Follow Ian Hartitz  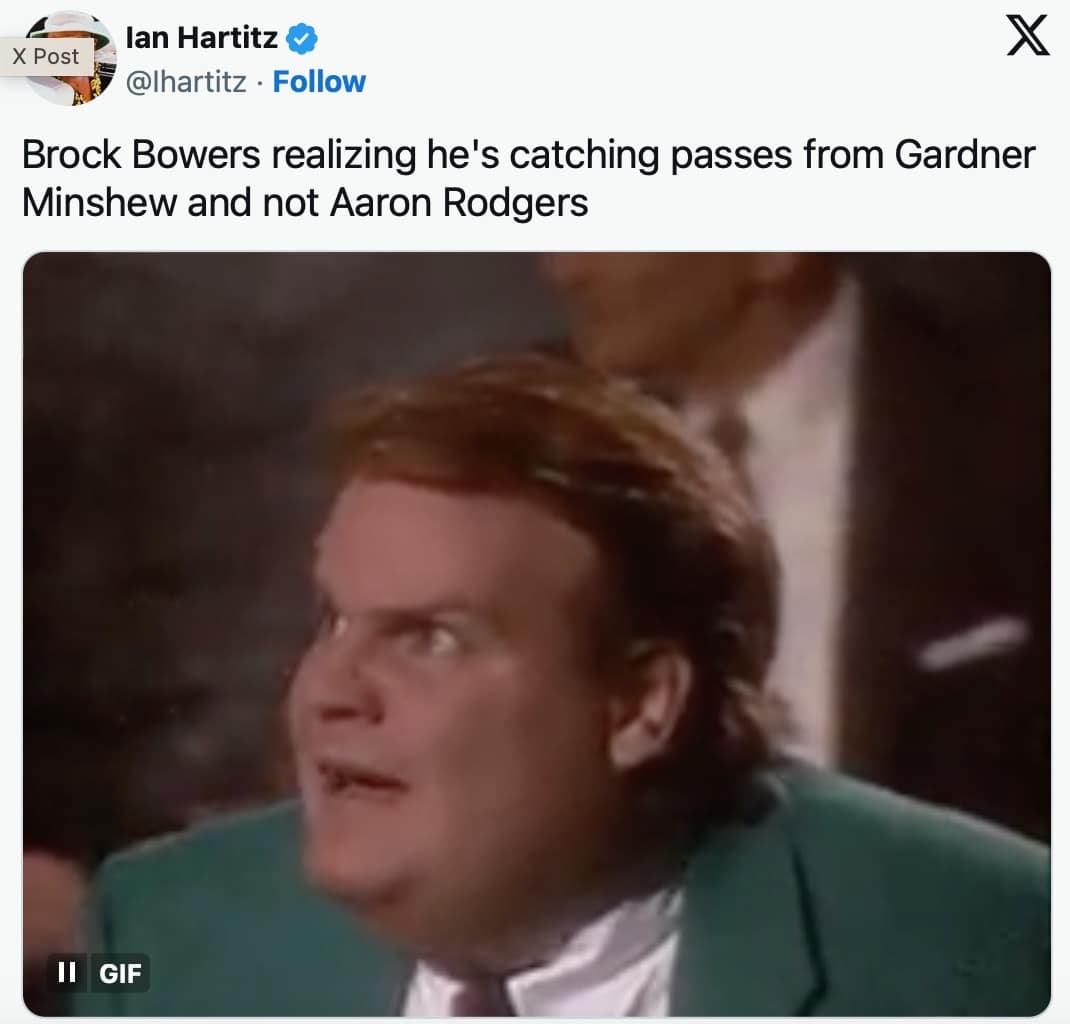coord(319,82)
